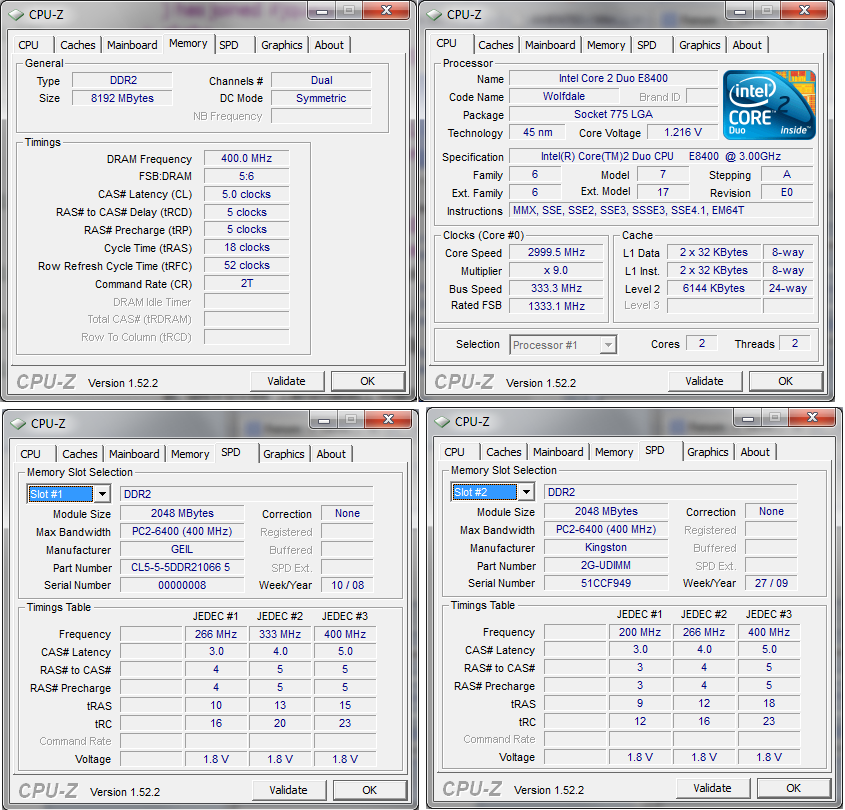Image resolution: width=845 pixels, height=810 pixels.
Task: Open About tab in the processor window
Action: pyautogui.click(x=747, y=45)
